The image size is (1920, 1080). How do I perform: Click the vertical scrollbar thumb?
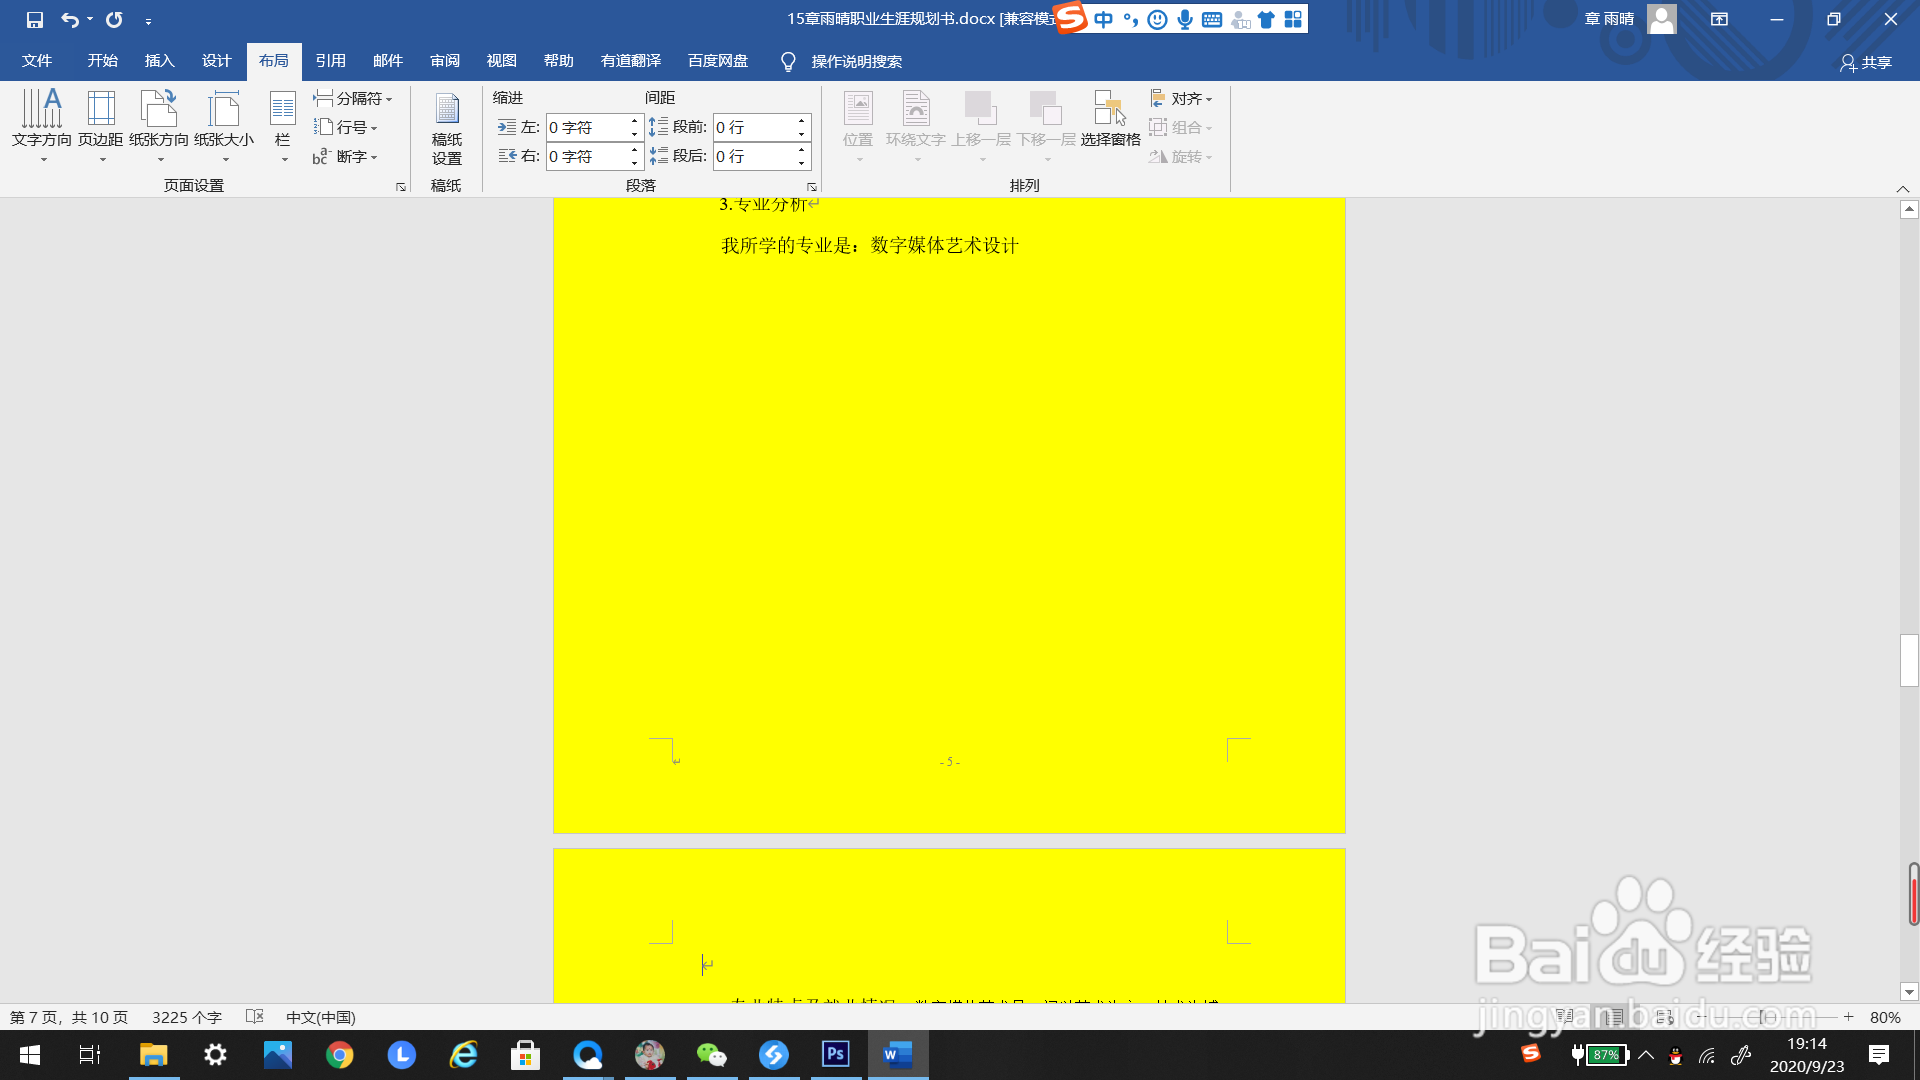click(x=1909, y=660)
